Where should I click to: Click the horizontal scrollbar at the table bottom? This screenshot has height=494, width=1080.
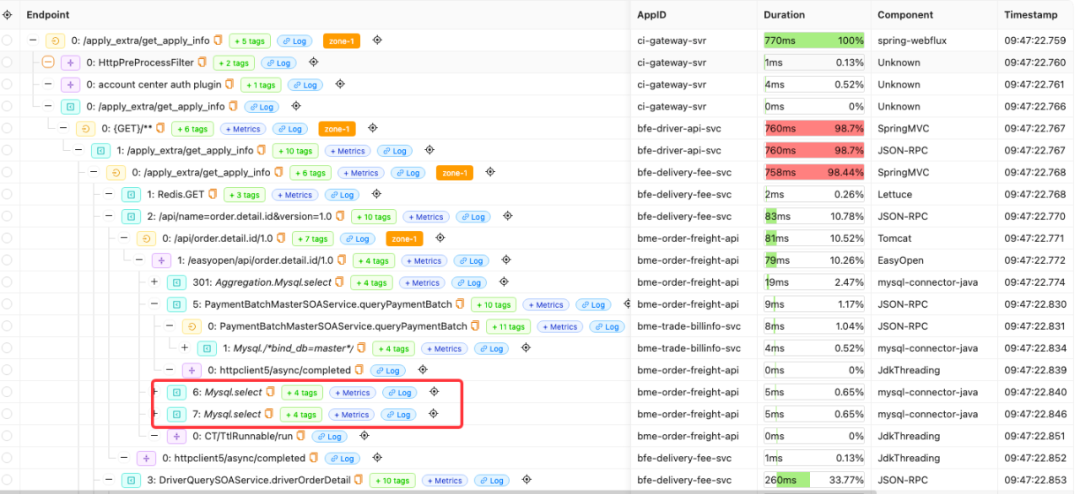(437, 492)
